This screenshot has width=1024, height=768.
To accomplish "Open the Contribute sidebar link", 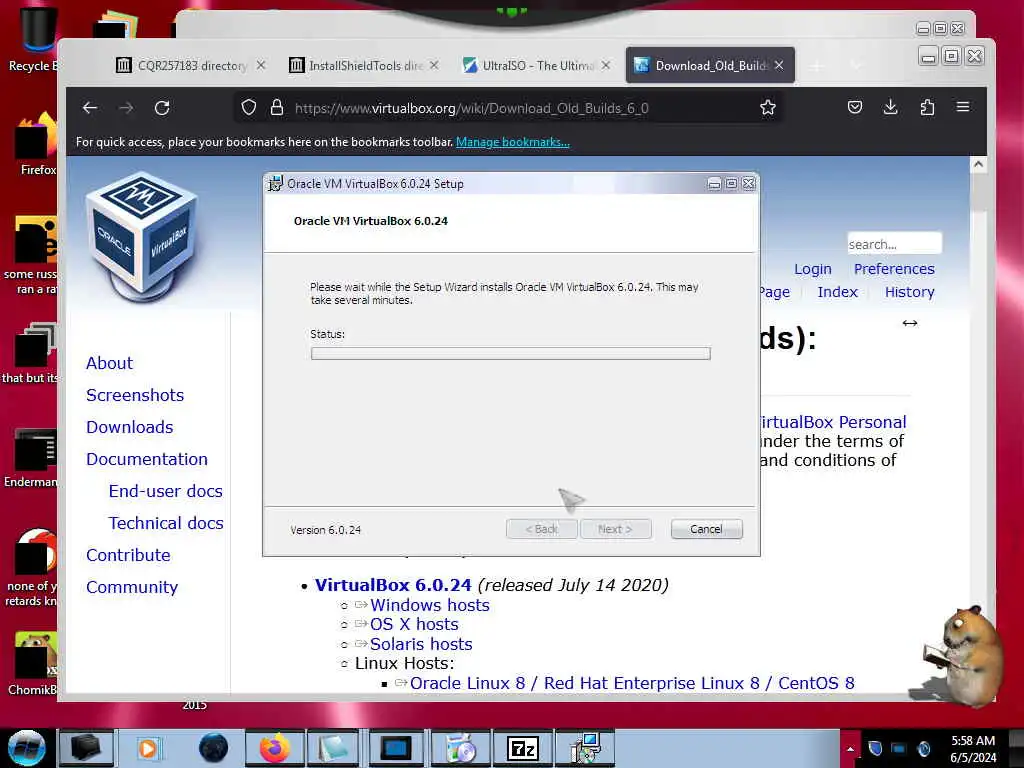I will coord(128,555).
